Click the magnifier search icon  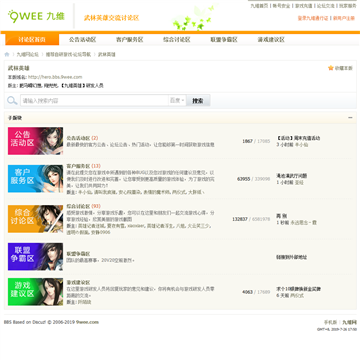[x=12, y=100]
